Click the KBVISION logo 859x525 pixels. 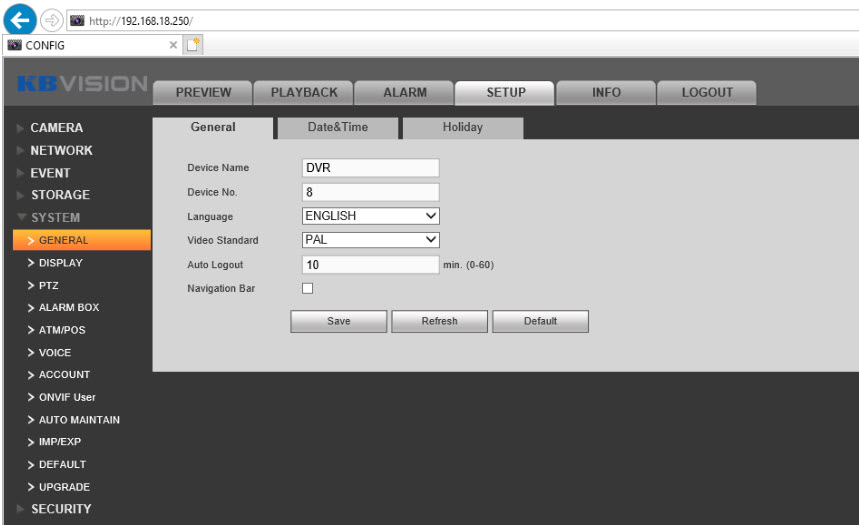[x=82, y=84]
